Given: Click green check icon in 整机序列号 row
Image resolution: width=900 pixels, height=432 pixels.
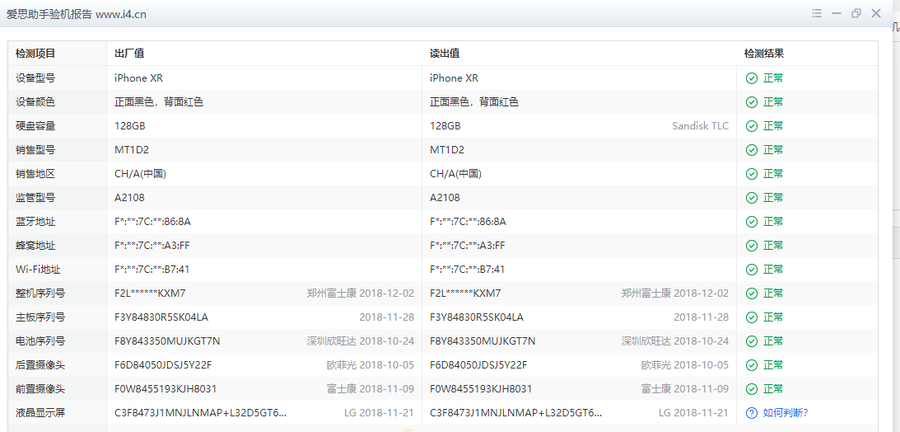Looking at the screenshot, I should 751,293.
